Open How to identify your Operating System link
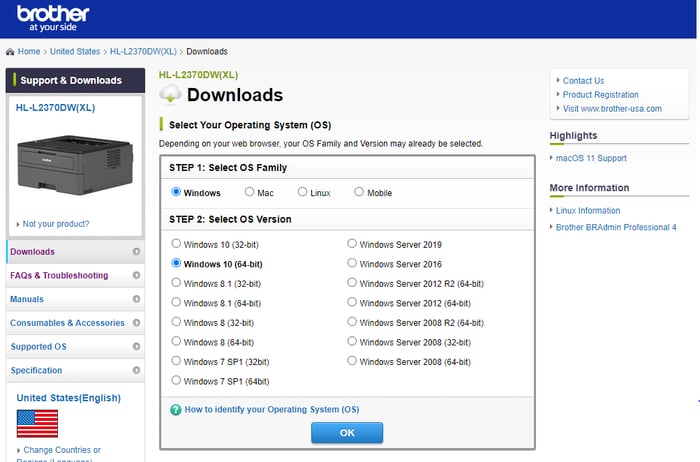The image size is (700, 462). (272, 409)
